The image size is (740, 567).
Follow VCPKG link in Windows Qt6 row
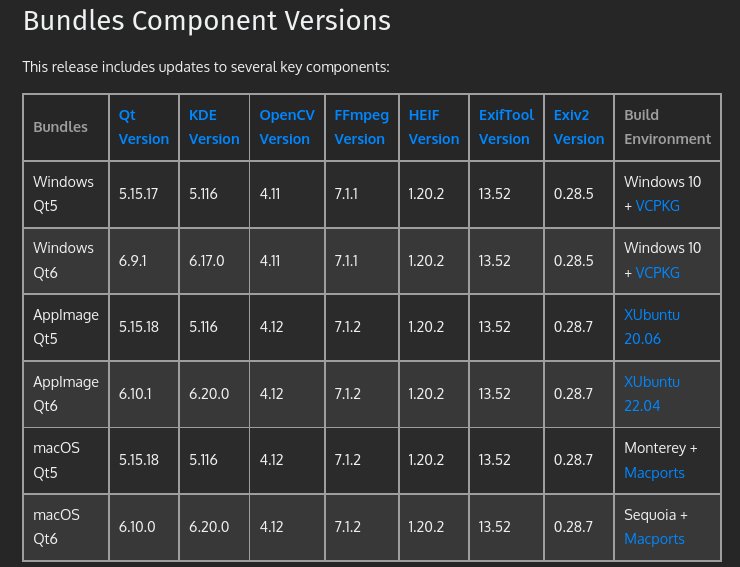click(657, 272)
